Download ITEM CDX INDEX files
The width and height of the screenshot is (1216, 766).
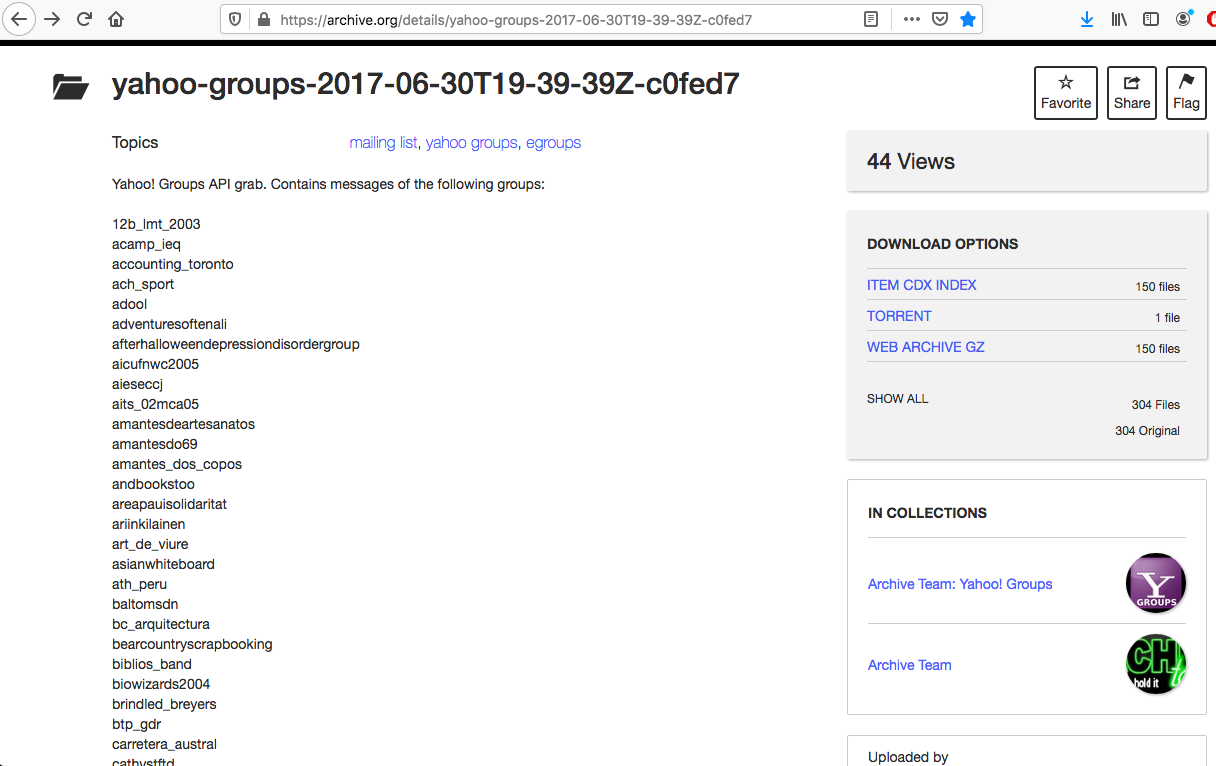click(x=922, y=285)
